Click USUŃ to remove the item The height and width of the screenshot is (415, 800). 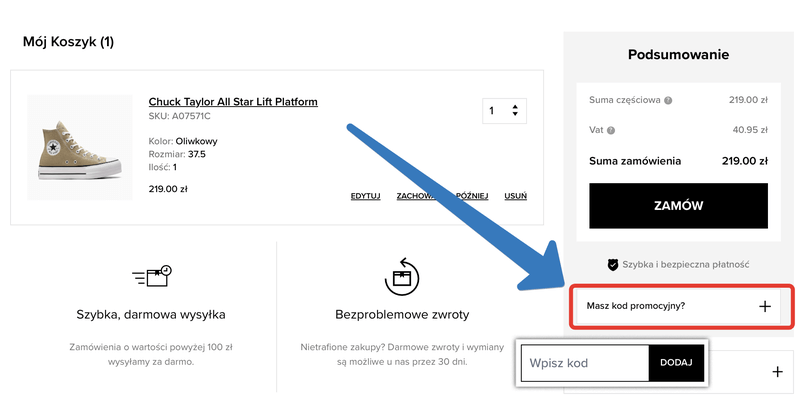click(515, 196)
